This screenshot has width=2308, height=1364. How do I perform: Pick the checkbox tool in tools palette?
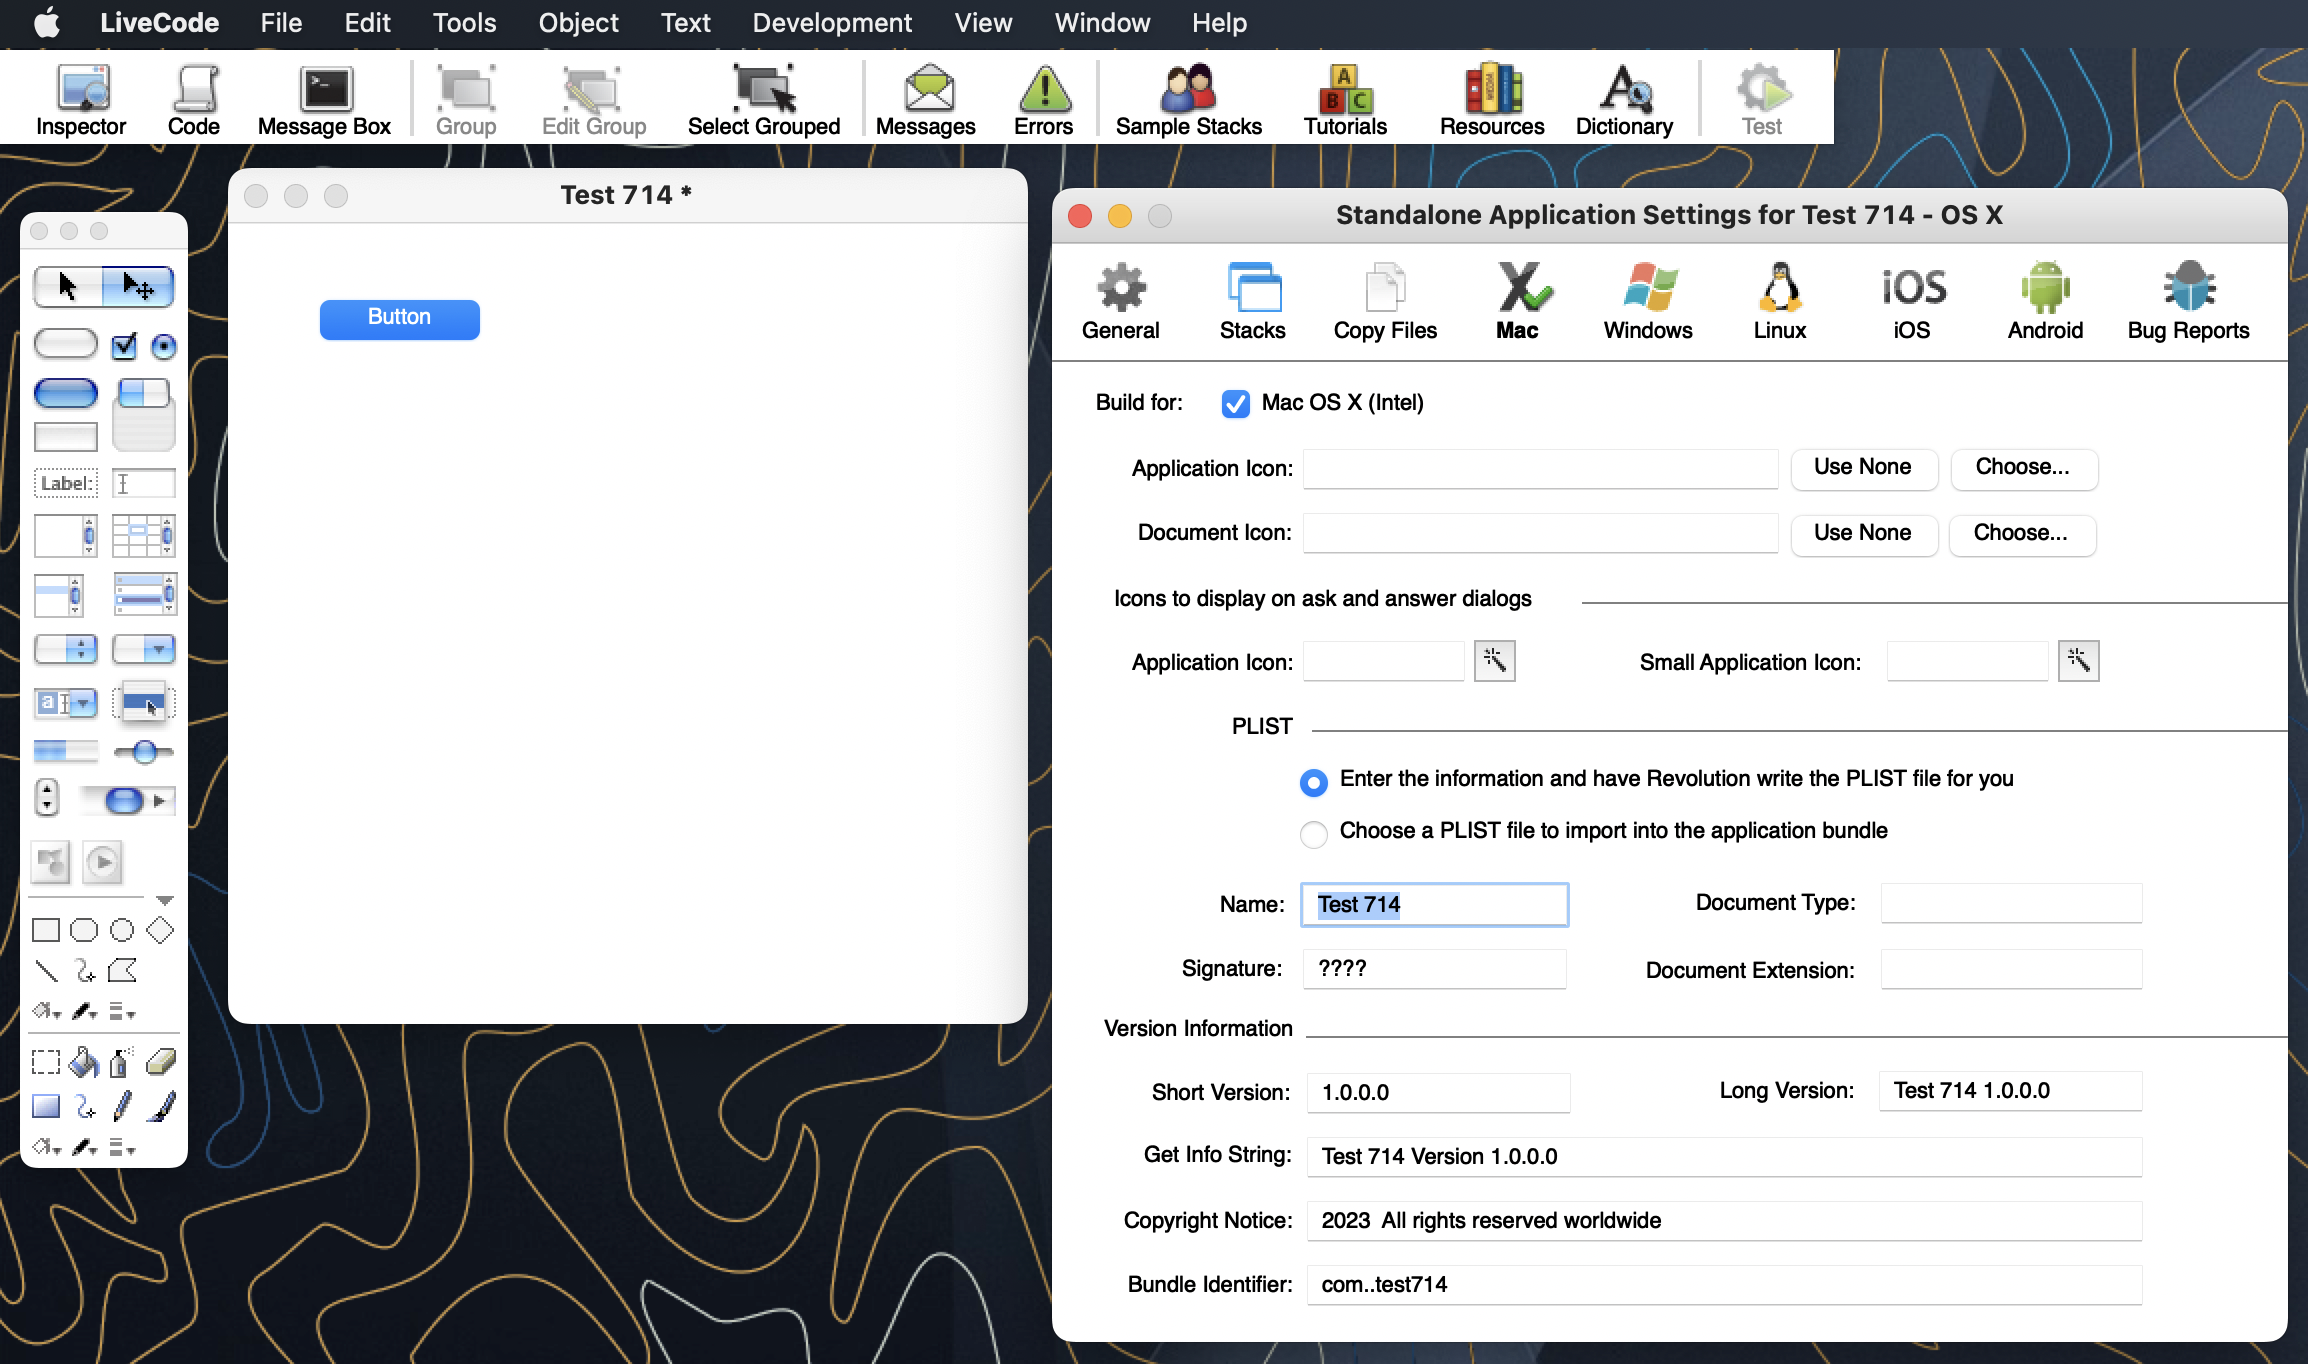click(x=124, y=346)
